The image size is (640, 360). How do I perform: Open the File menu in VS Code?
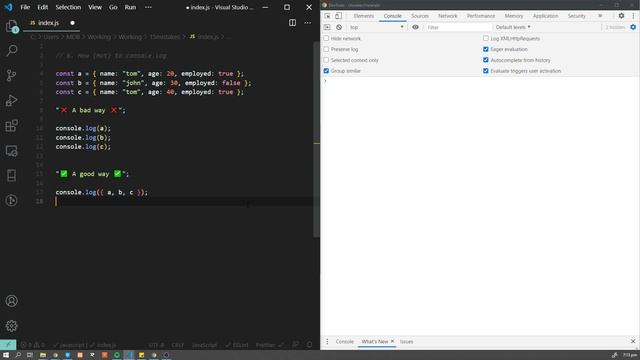coord(25,7)
